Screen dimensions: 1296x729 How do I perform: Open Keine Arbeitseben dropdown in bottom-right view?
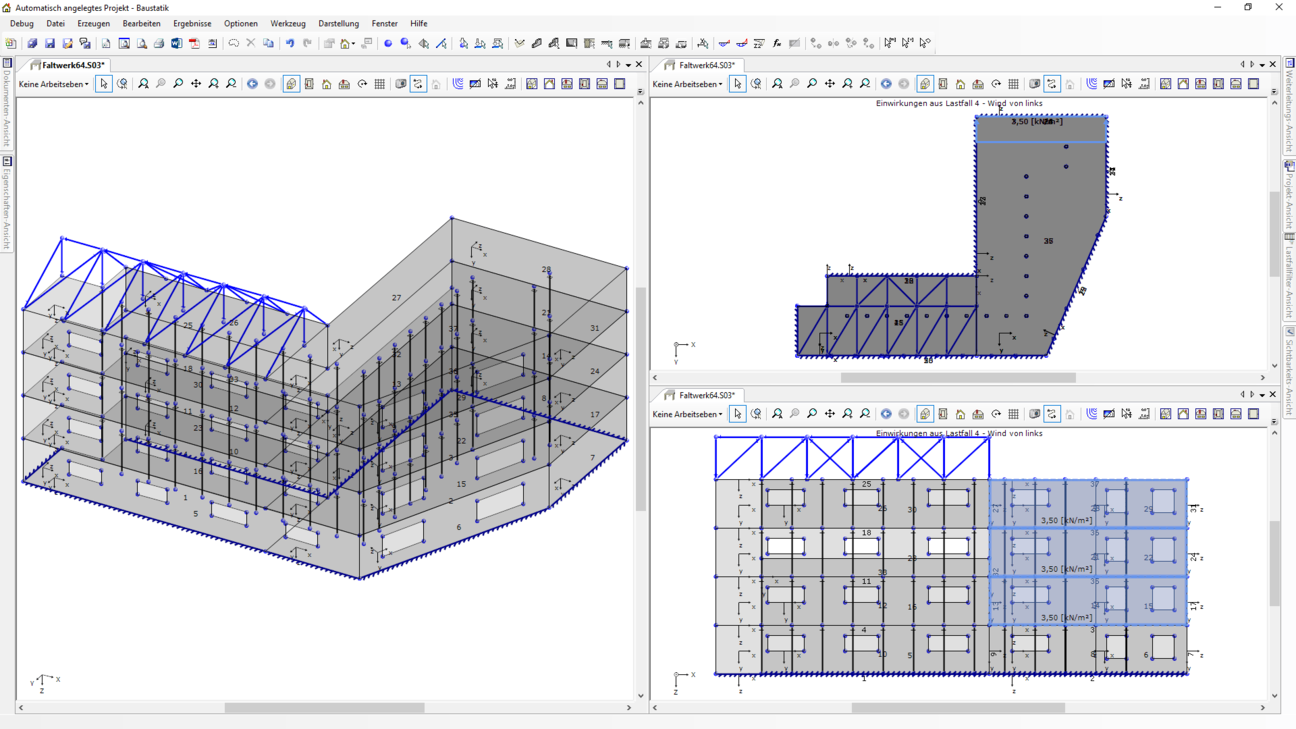[x=687, y=414]
